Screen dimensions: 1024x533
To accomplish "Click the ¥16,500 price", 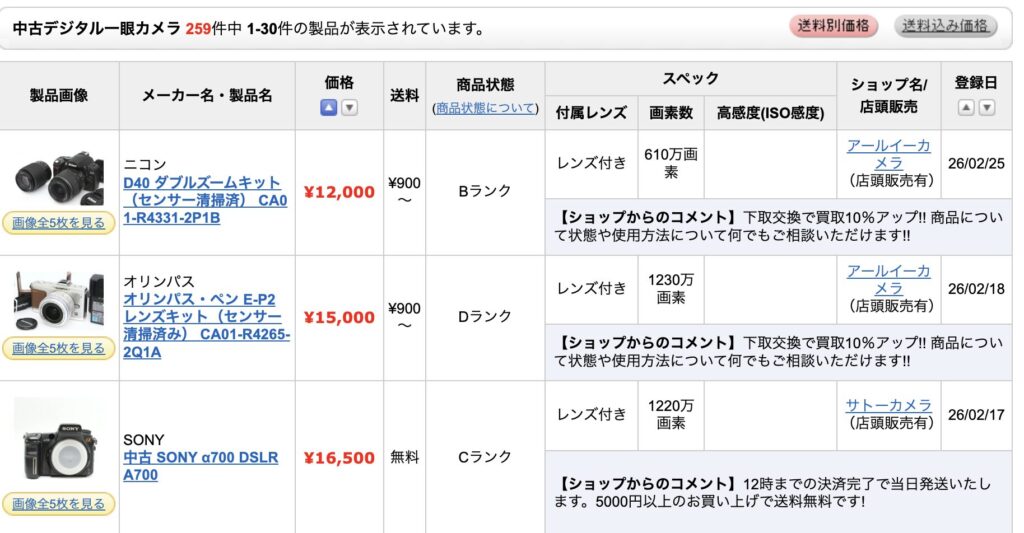I will pyautogui.click(x=339, y=458).
